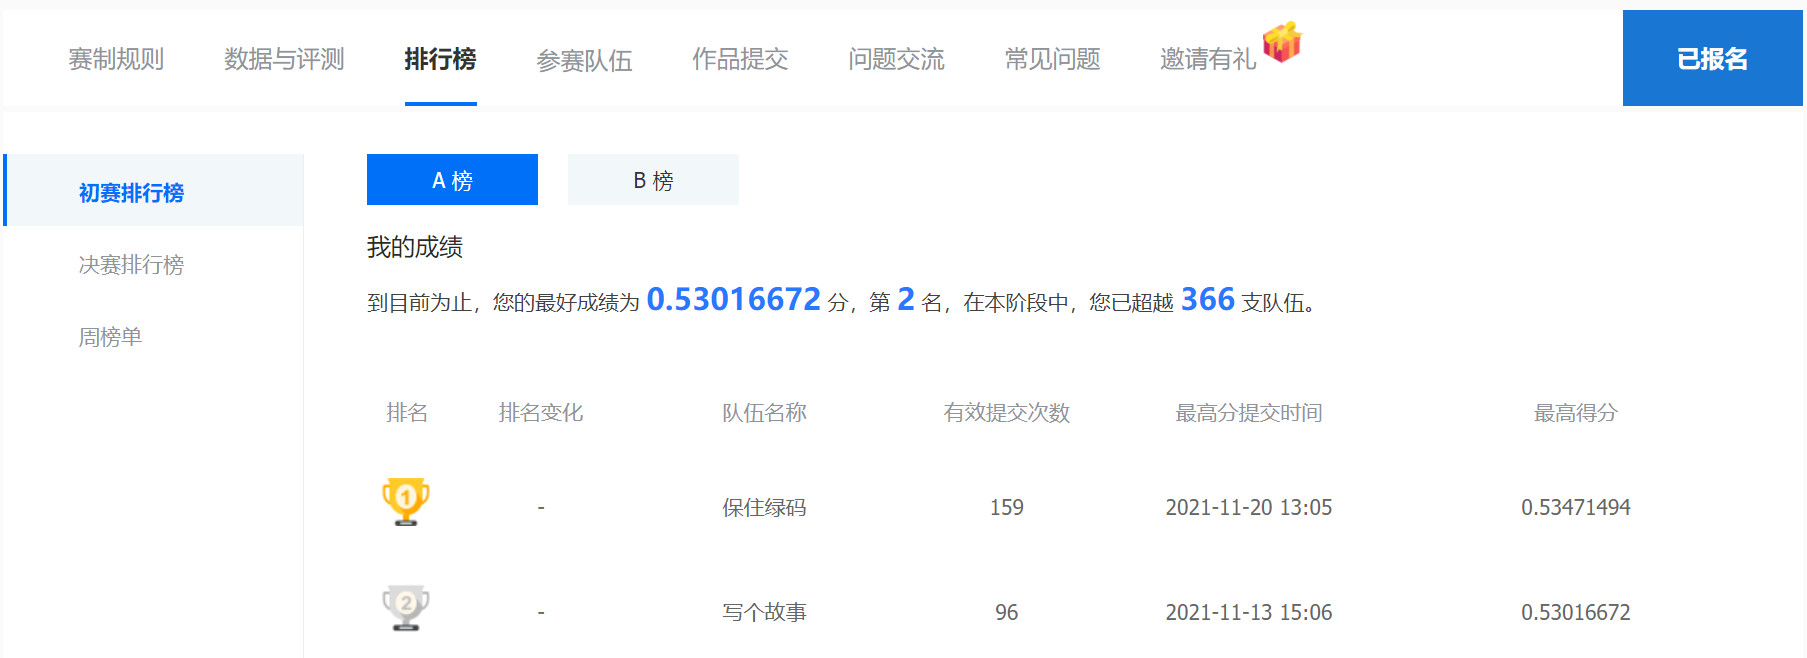This screenshot has width=1807, height=658.
Task: Click the silver second-place trophy icon
Action: point(406,608)
